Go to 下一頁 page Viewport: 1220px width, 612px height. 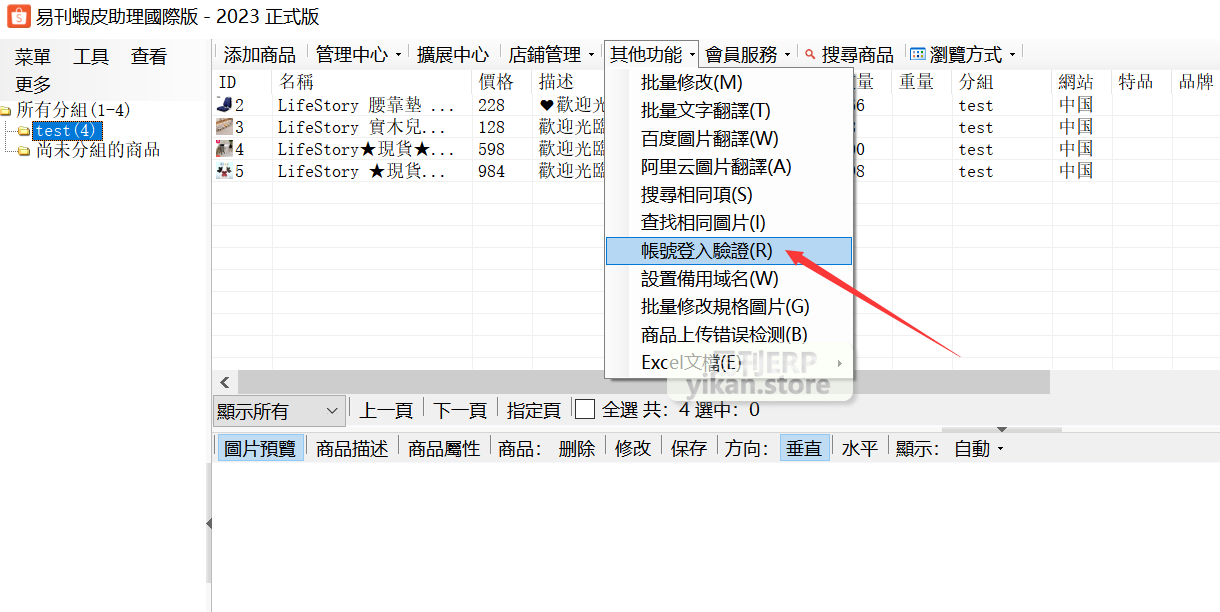pyautogui.click(x=460, y=410)
